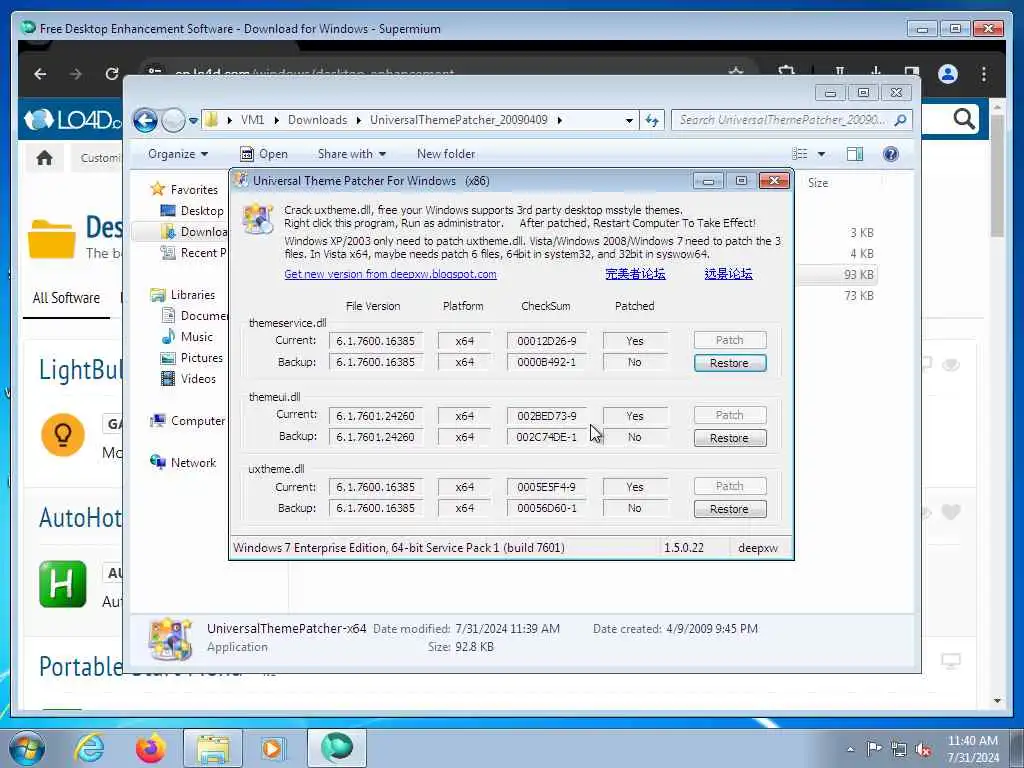Go to LO4D home icon
Viewport: 1024px width, 768px height.
pos(44,157)
